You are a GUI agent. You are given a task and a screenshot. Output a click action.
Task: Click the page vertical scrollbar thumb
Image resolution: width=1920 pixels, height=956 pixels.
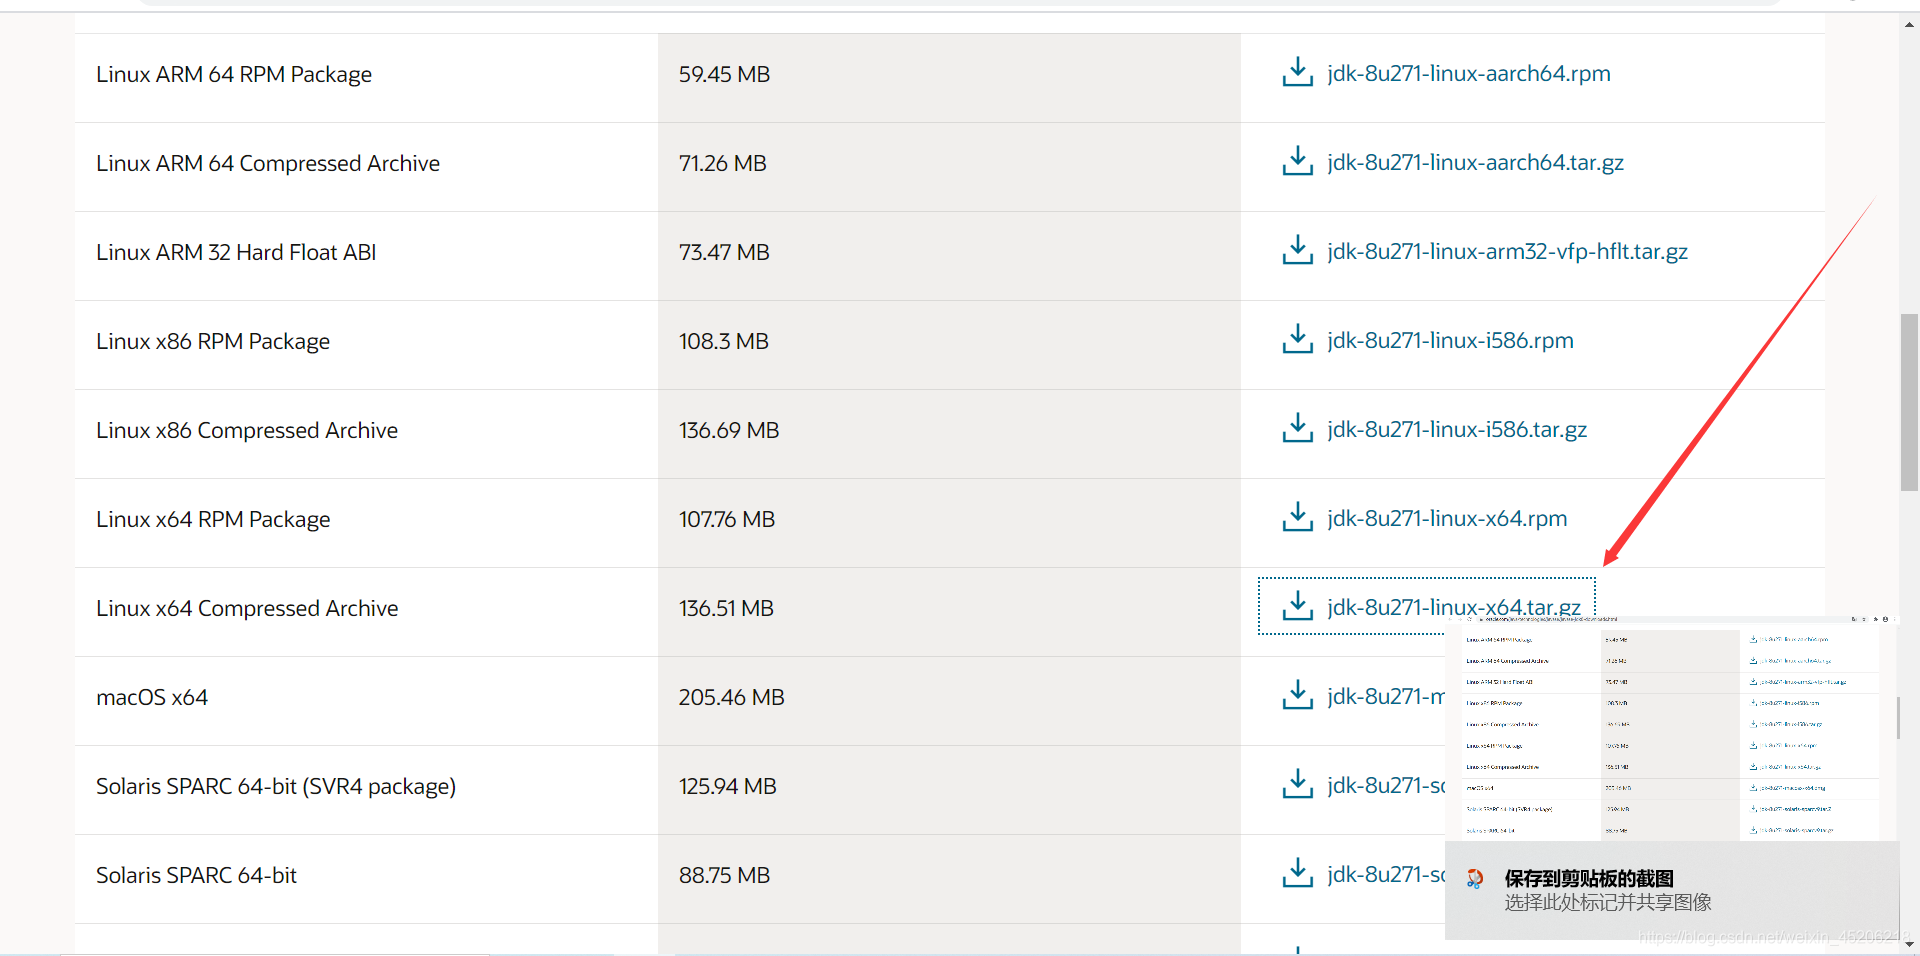[1909, 402]
